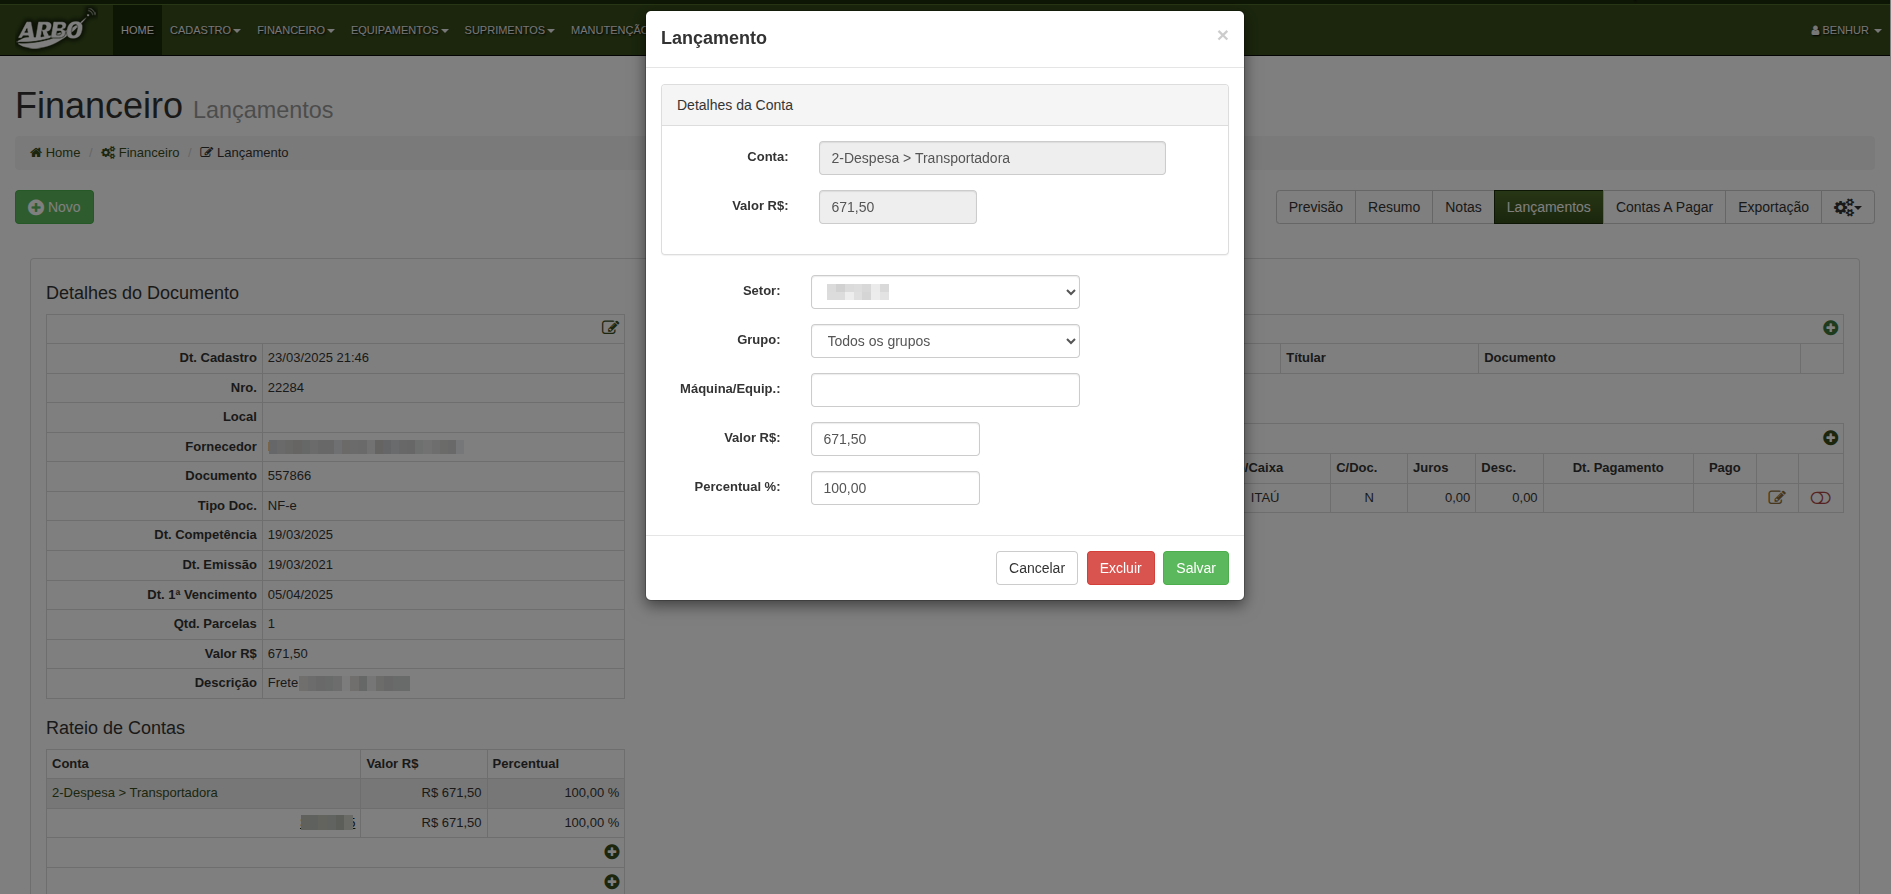The width and height of the screenshot is (1891, 894).
Task: Click the edit icon in the ITAÚ row
Action: pos(1776,498)
